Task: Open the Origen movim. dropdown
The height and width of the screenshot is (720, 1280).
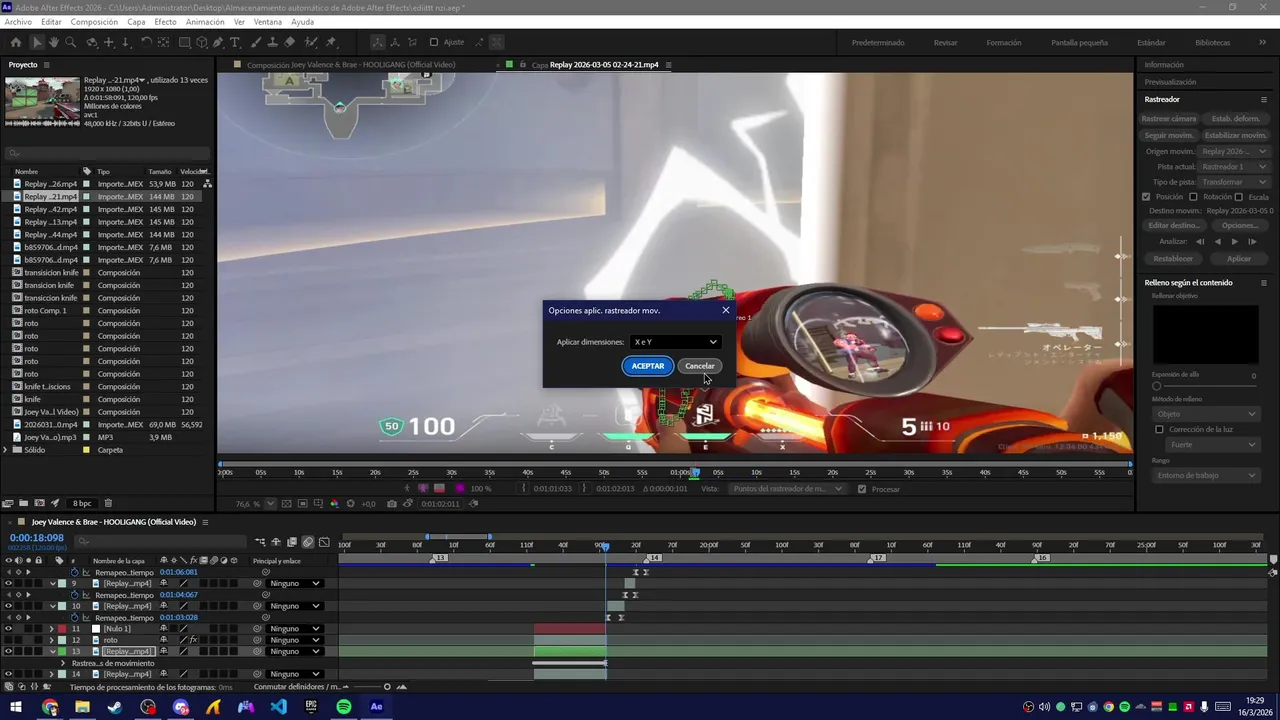Action: pos(1234,151)
